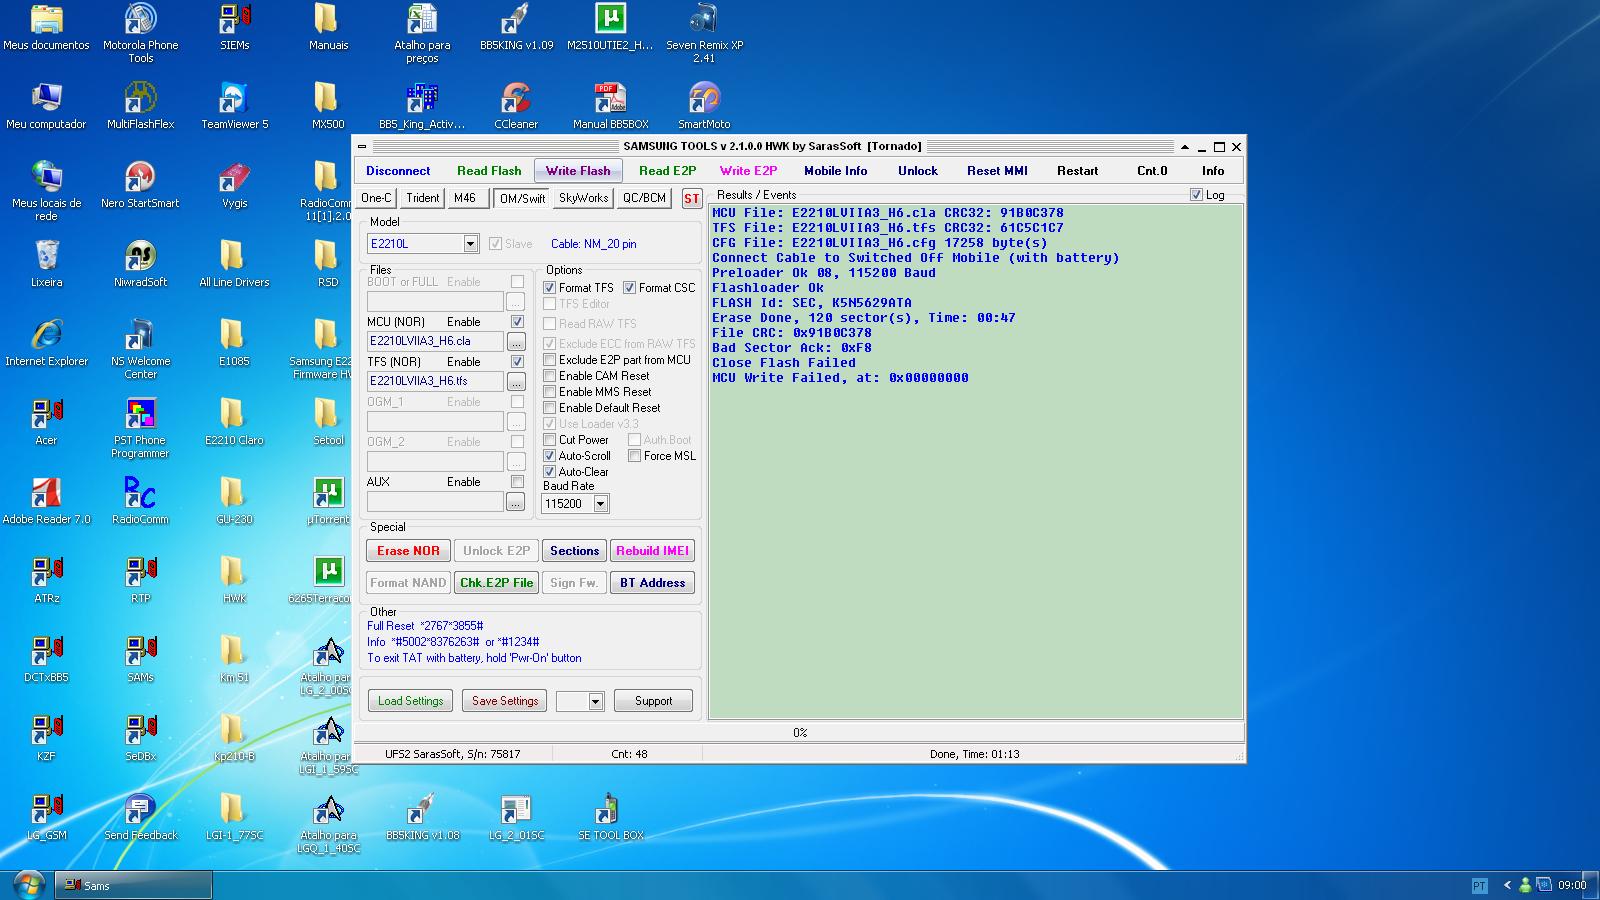Uncheck the Format CSC option

629,288
